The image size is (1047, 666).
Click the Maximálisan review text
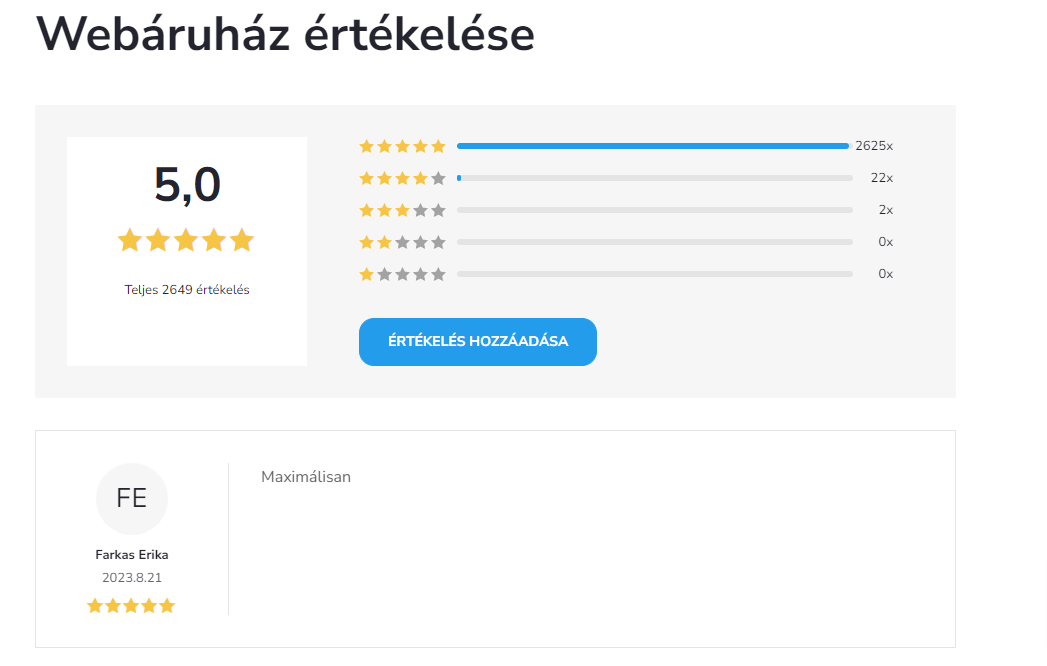click(x=306, y=477)
